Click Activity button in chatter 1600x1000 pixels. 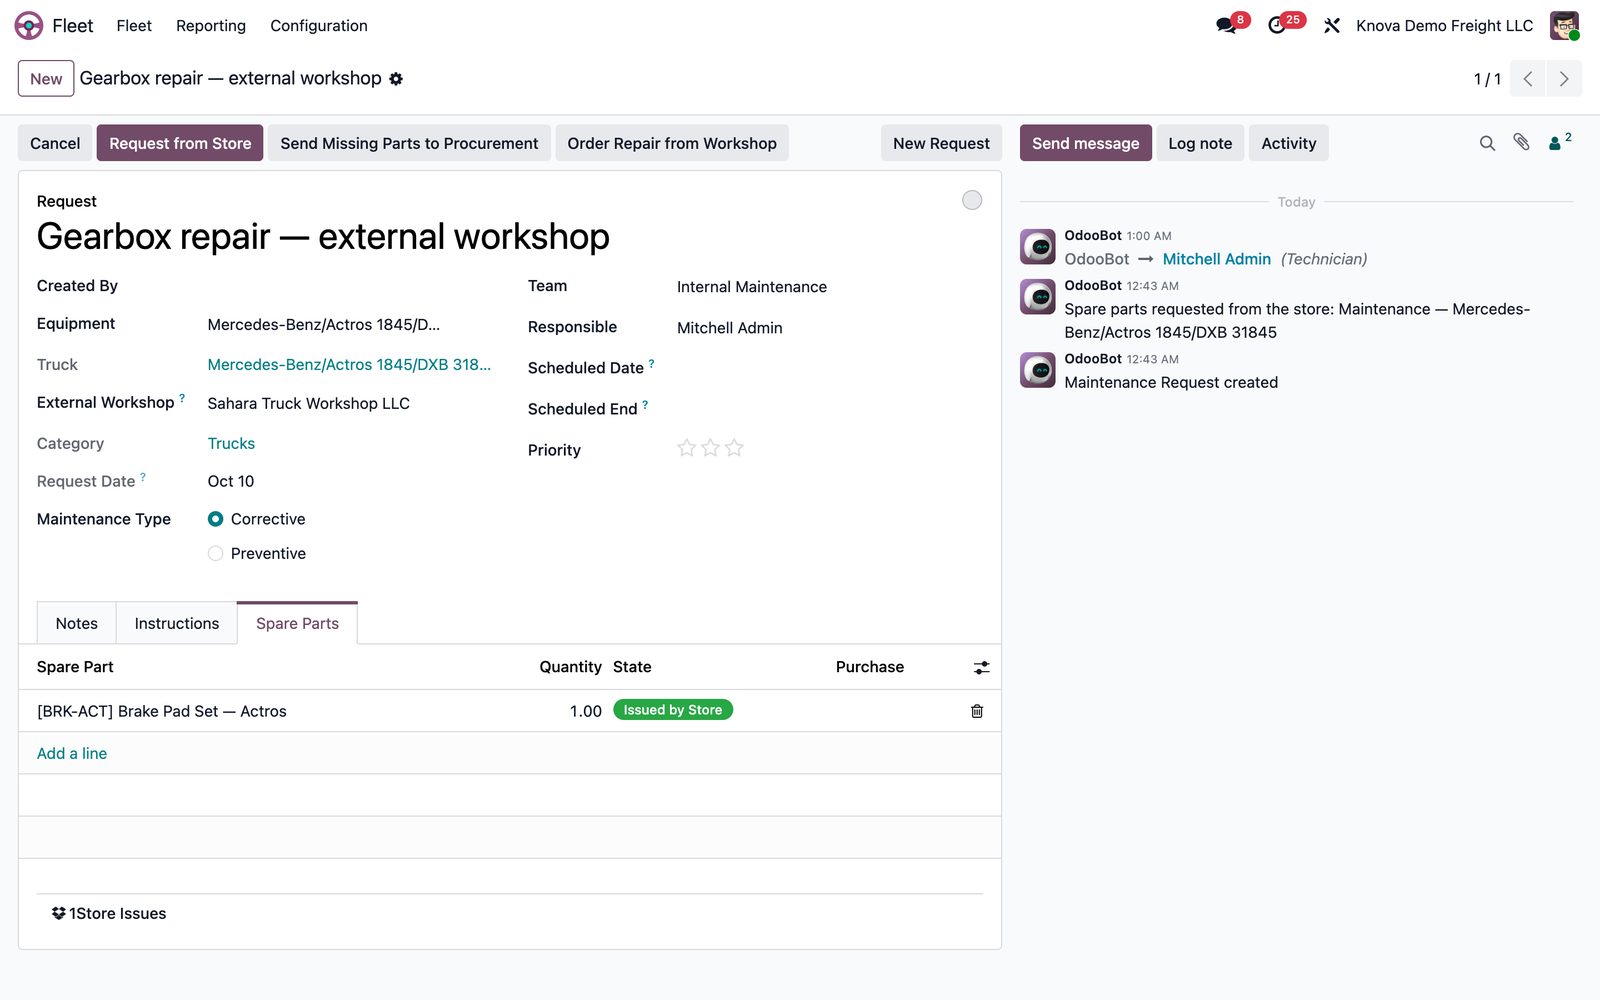pyautogui.click(x=1288, y=143)
